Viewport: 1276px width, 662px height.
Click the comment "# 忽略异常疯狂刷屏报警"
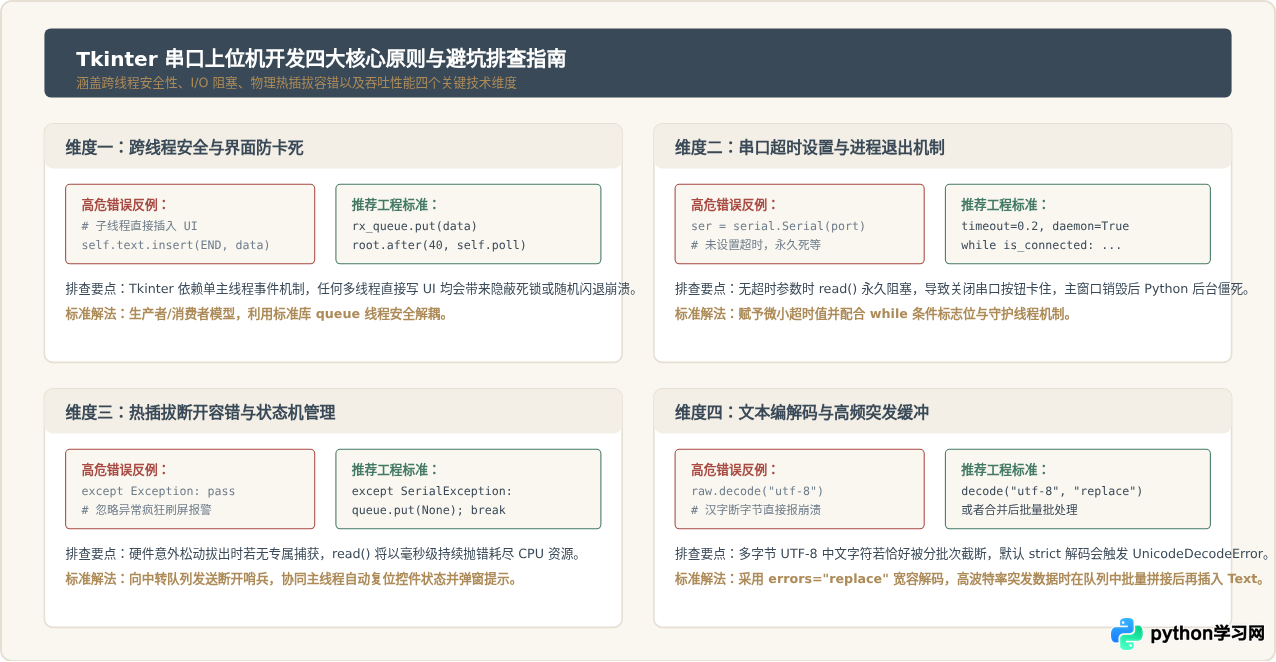(x=146, y=510)
